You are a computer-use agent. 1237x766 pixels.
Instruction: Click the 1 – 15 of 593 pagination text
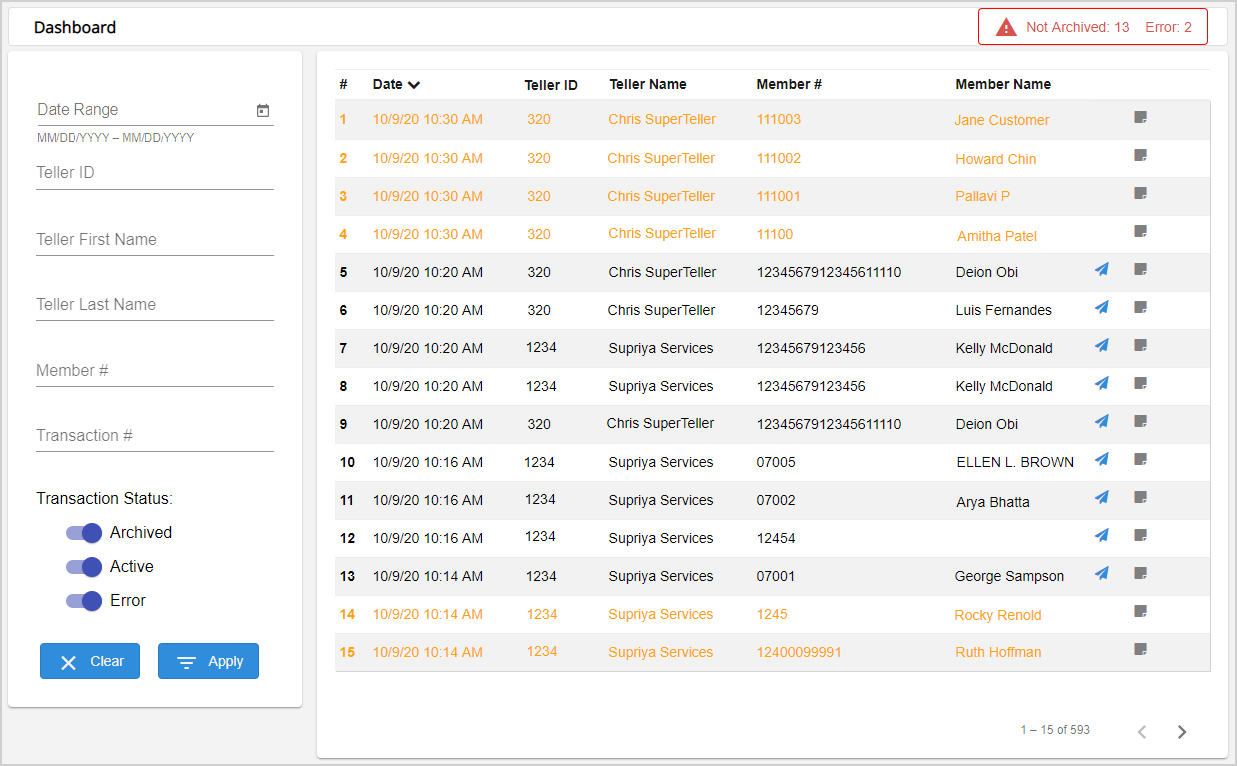[x=1055, y=730]
